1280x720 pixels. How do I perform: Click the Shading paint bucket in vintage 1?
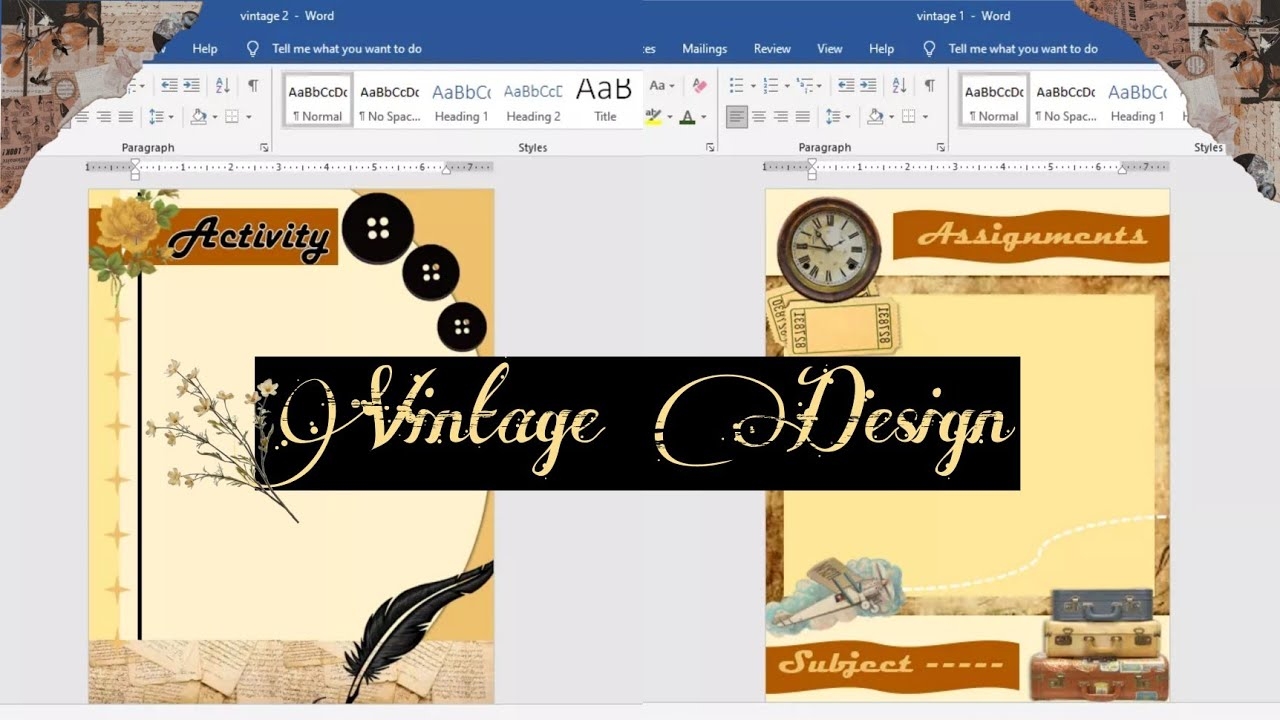point(877,117)
